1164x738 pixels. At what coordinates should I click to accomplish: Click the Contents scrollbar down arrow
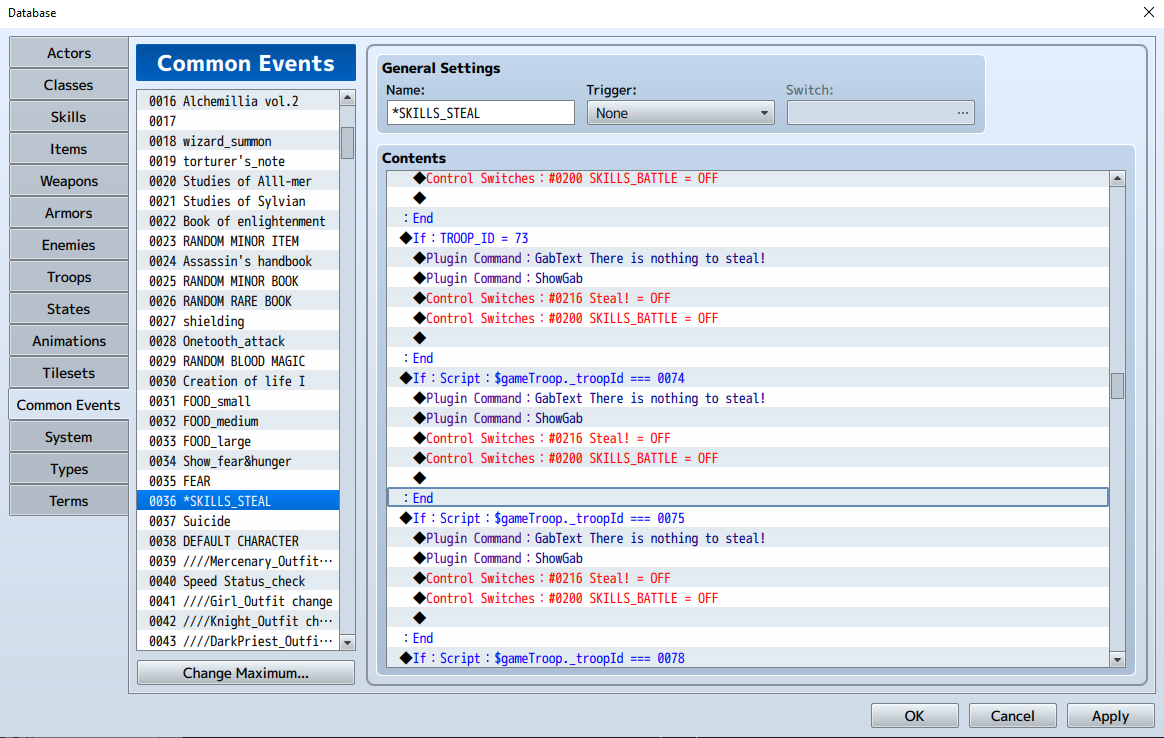[x=1117, y=658]
